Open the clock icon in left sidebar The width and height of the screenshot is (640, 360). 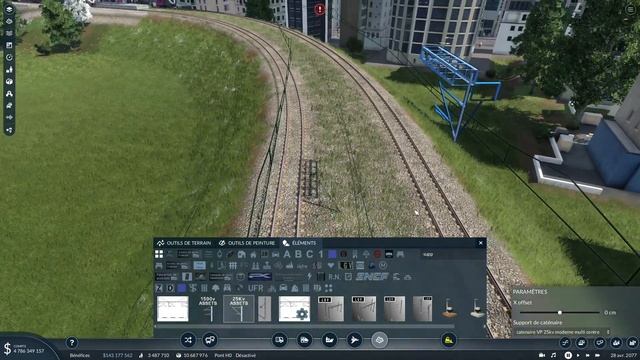9,57
